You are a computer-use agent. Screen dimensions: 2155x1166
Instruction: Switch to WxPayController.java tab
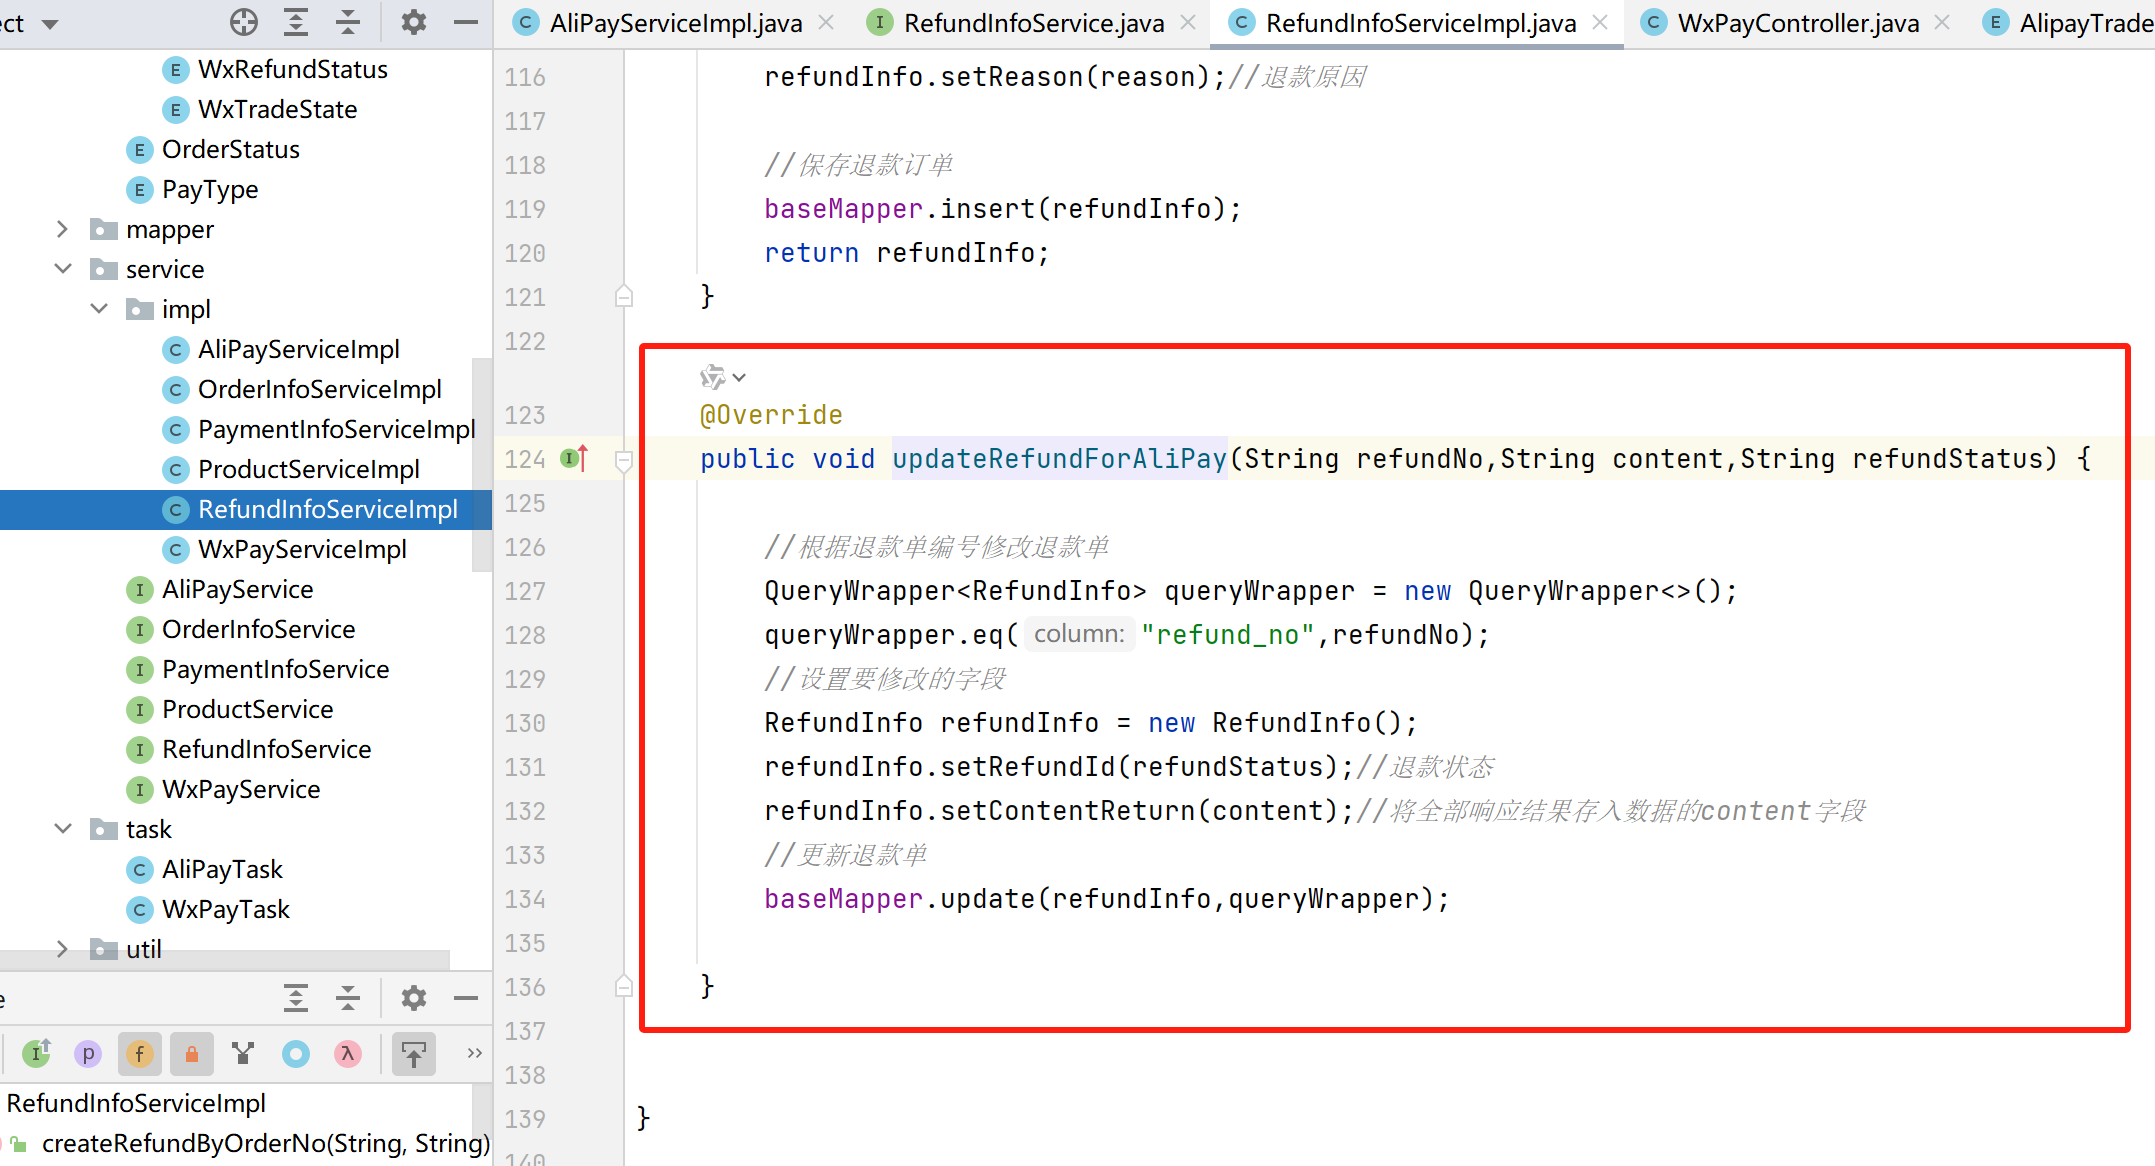pyautogui.click(x=1797, y=23)
